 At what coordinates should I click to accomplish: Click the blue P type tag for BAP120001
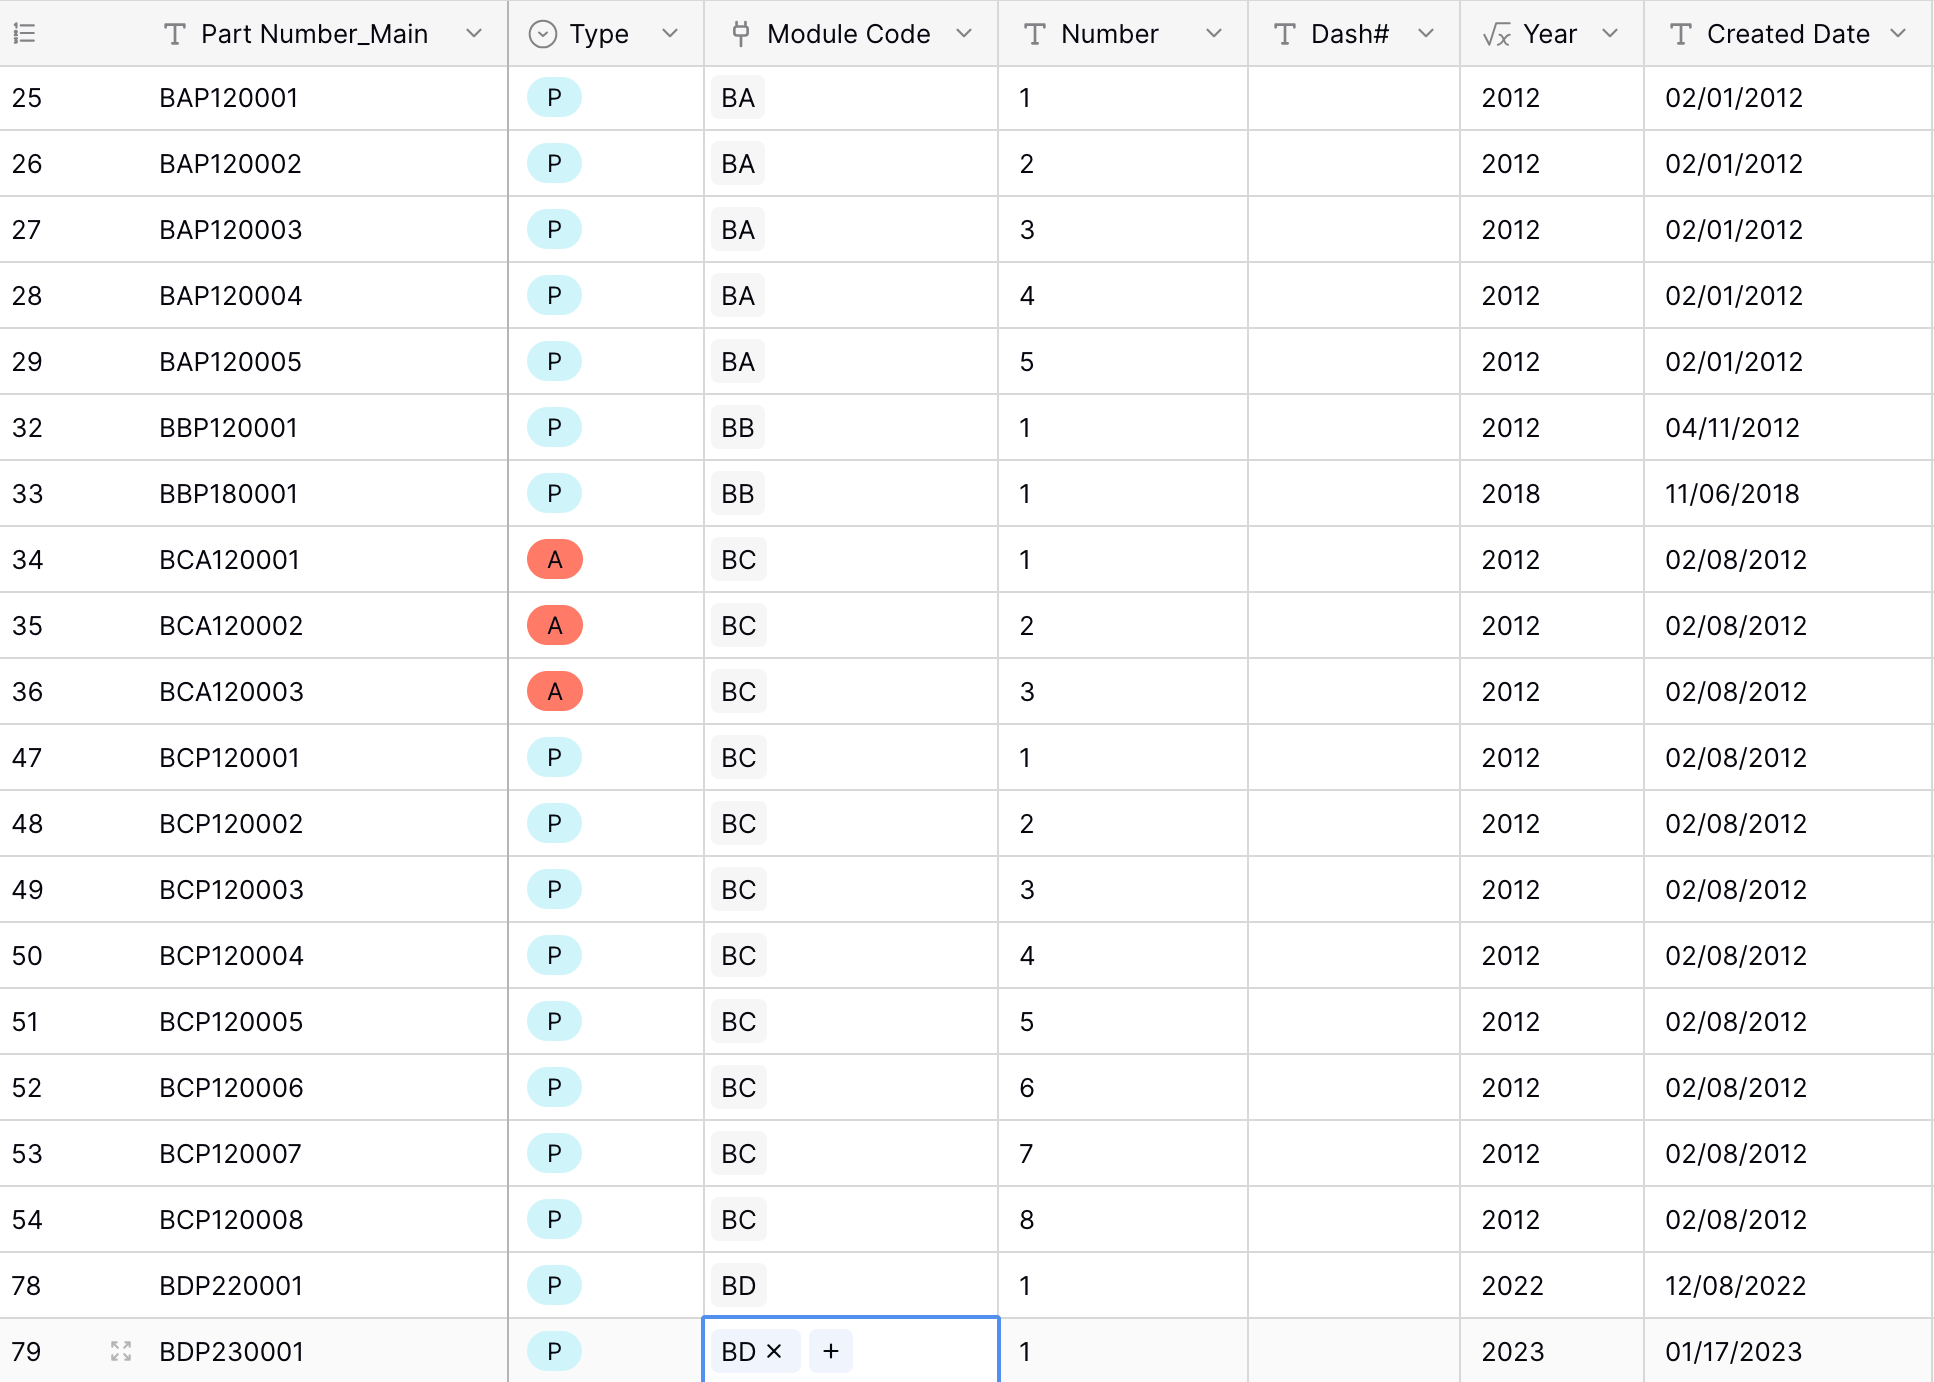554,97
